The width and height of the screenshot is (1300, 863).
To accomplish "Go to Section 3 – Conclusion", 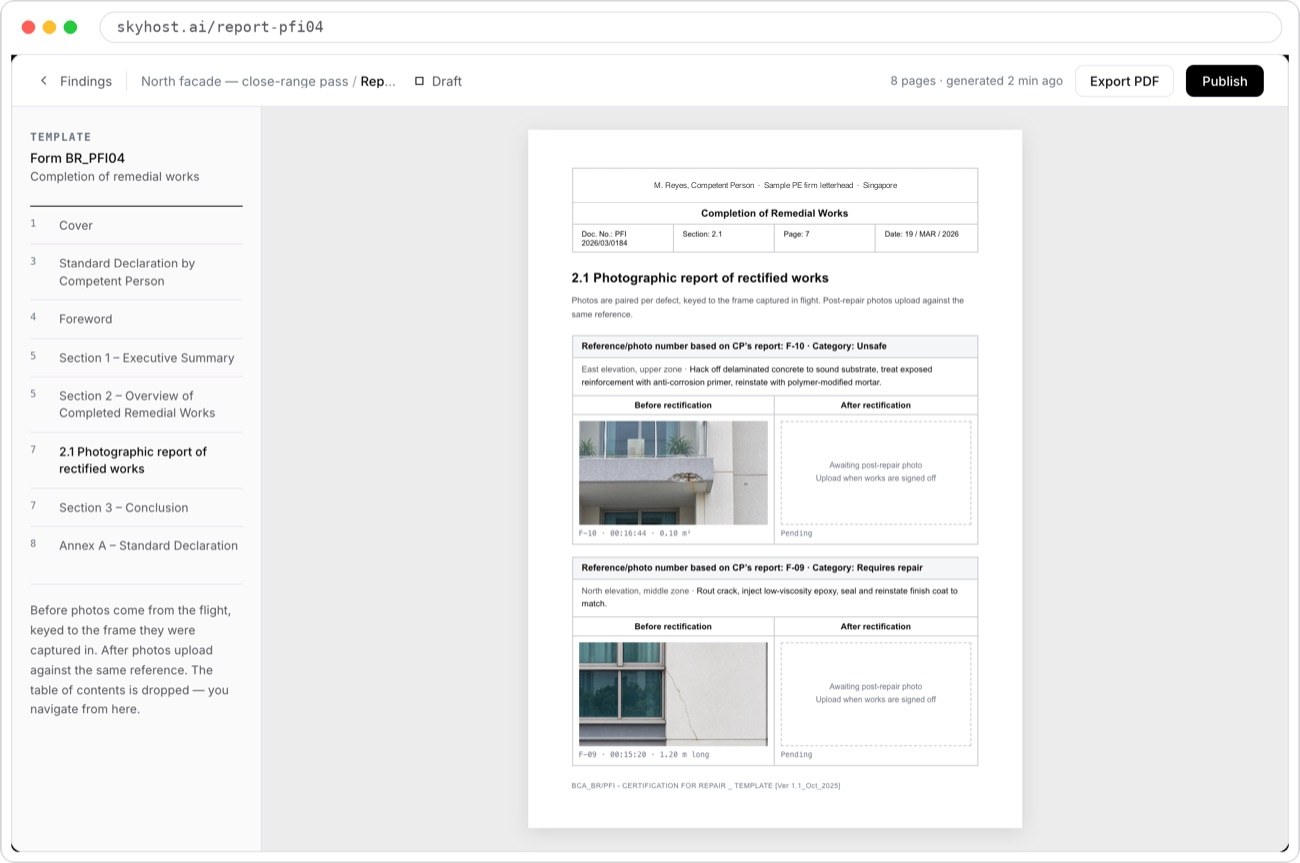I will pos(136,508).
